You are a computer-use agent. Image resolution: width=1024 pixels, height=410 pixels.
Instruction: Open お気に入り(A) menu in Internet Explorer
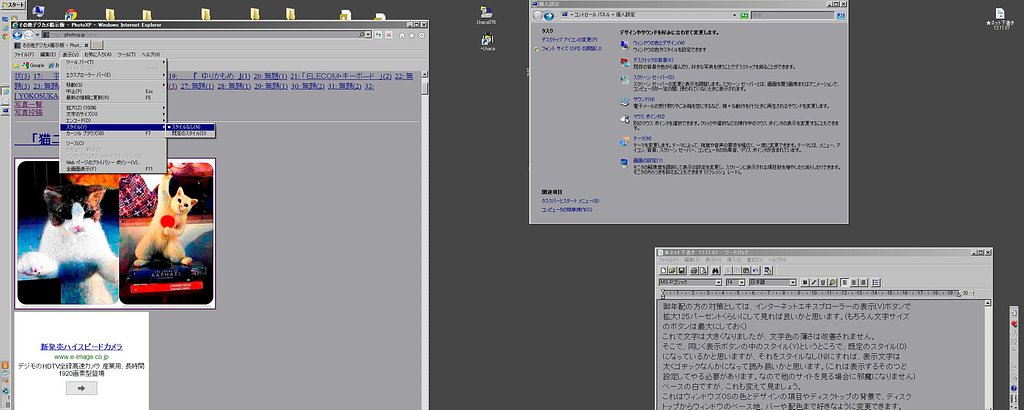point(98,54)
